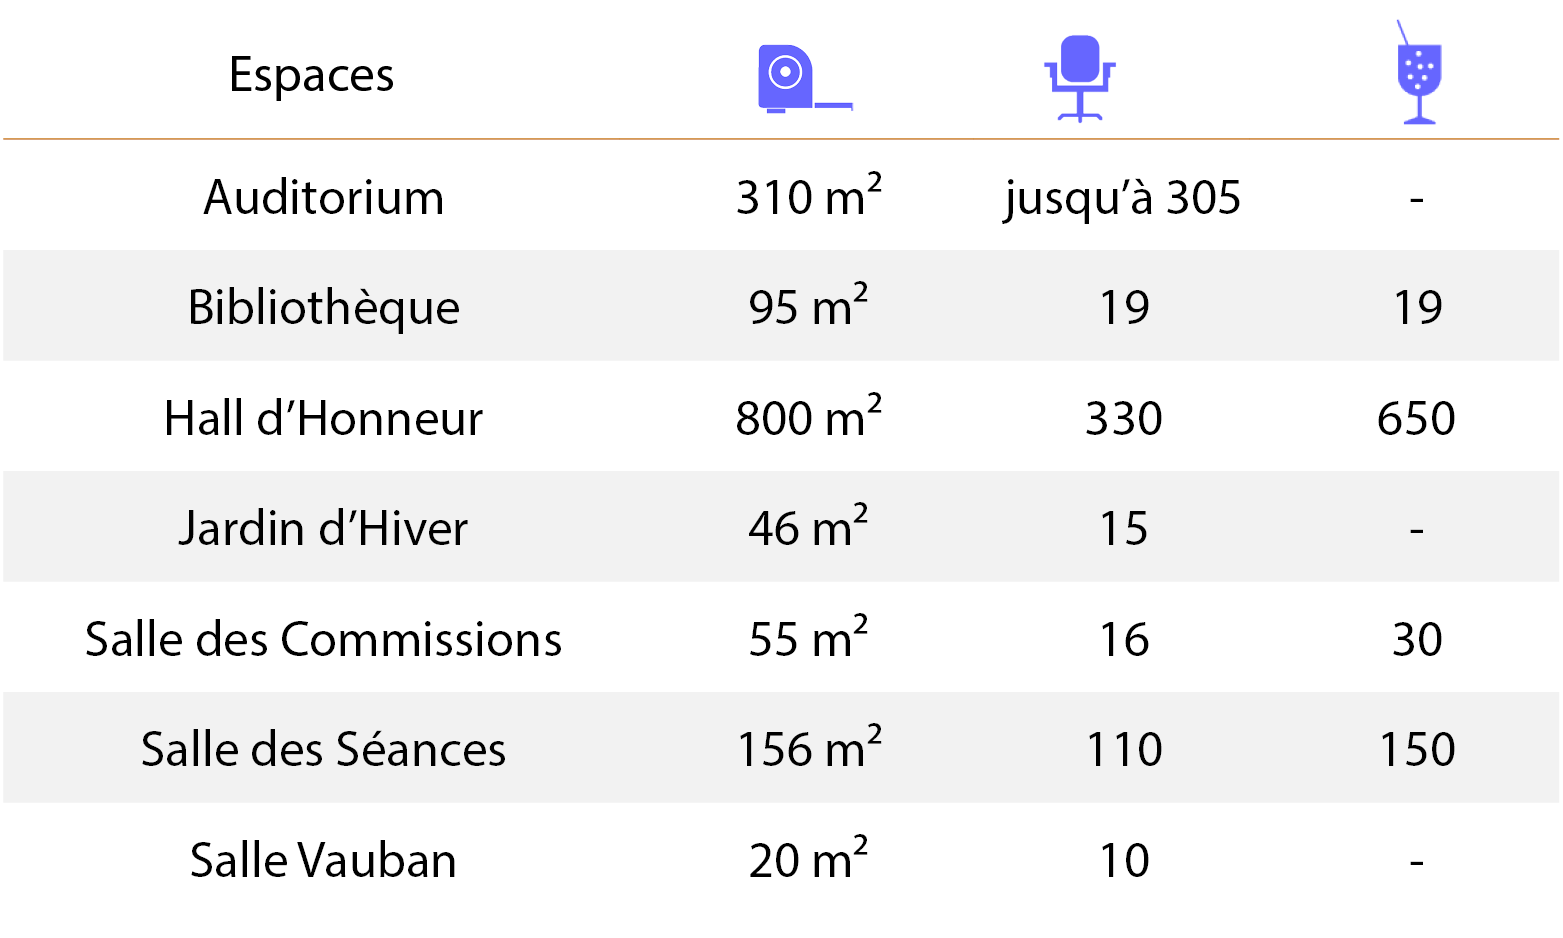Click the 156 m² area value
1563x938 pixels.
809,746
